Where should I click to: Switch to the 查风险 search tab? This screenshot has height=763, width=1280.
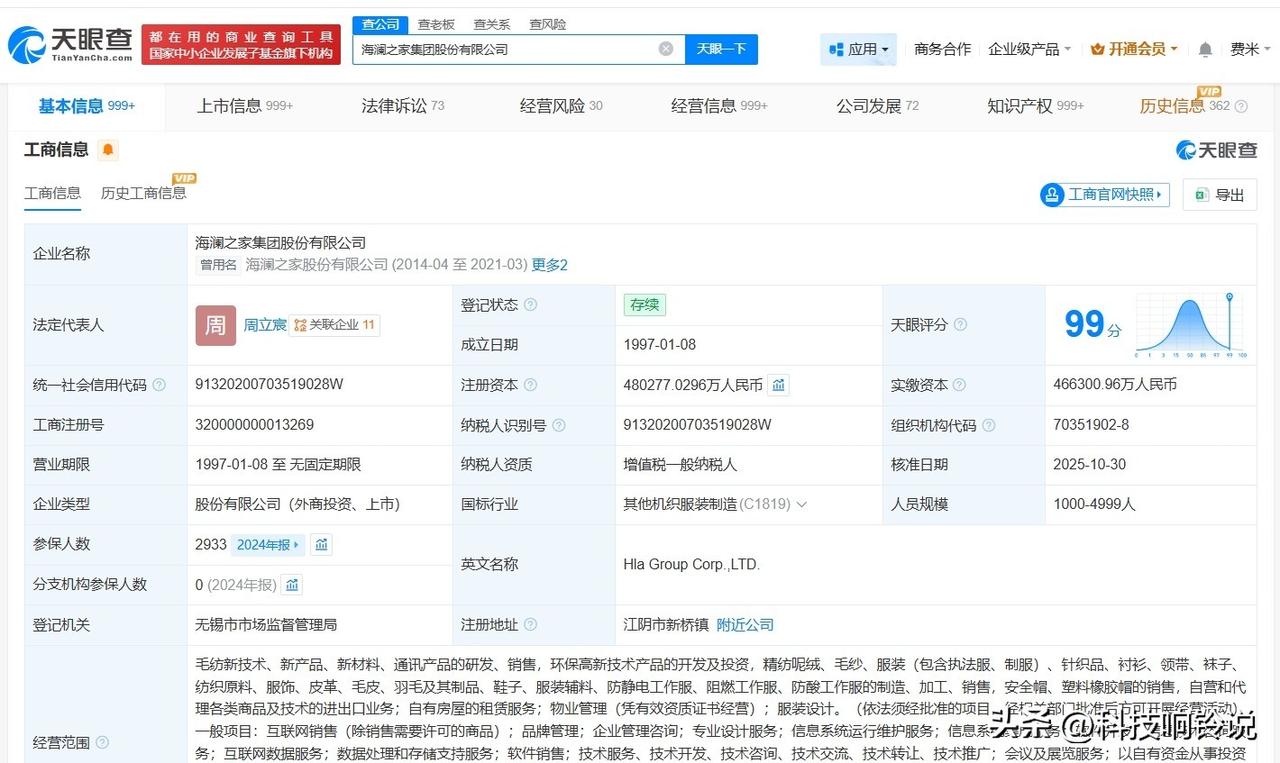click(548, 24)
